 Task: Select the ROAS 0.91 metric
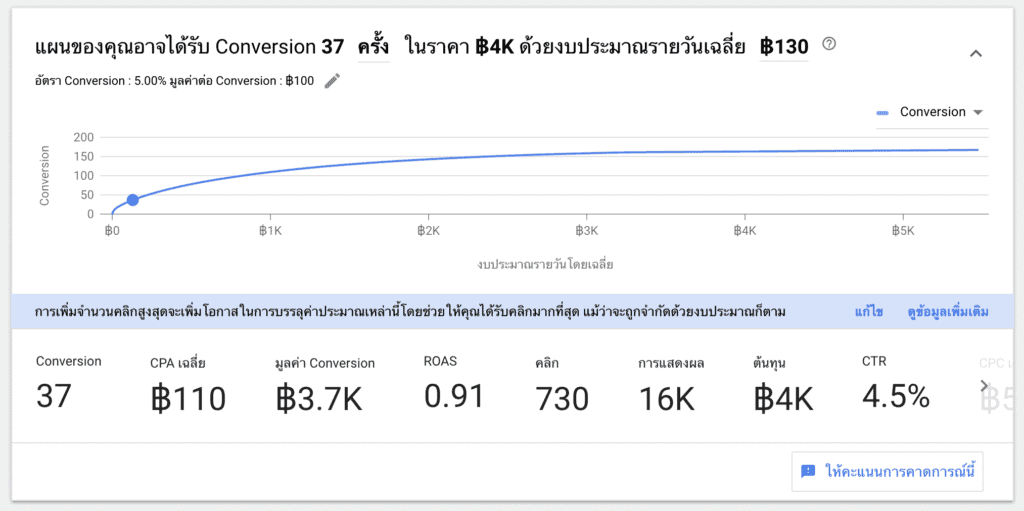[x=454, y=395]
